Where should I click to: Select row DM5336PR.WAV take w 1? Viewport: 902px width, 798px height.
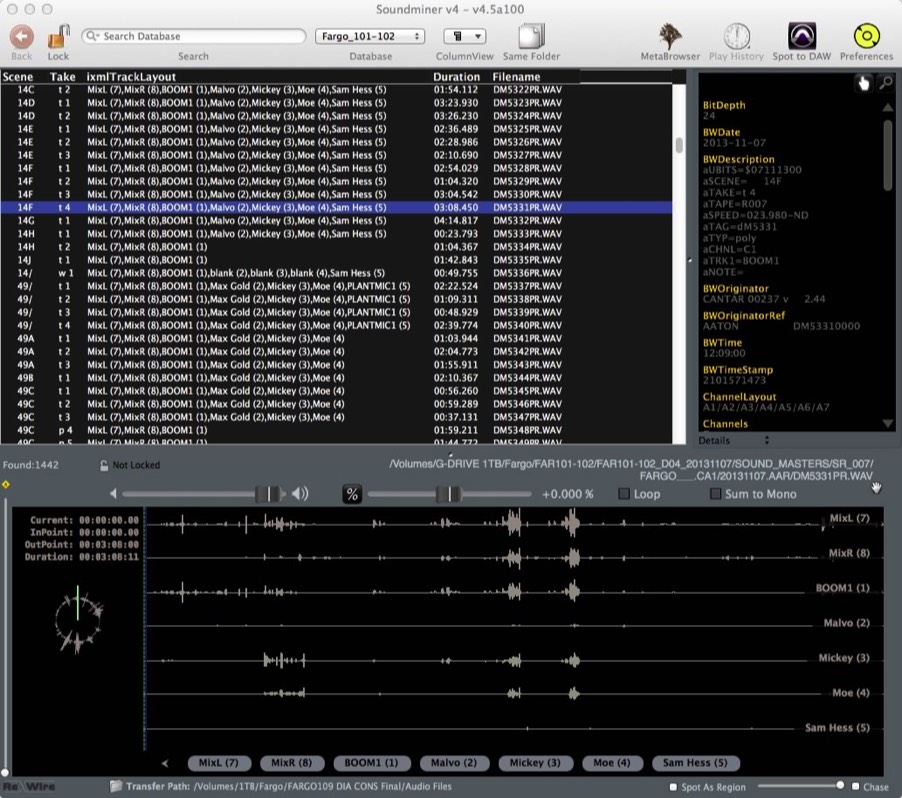tap(337, 273)
